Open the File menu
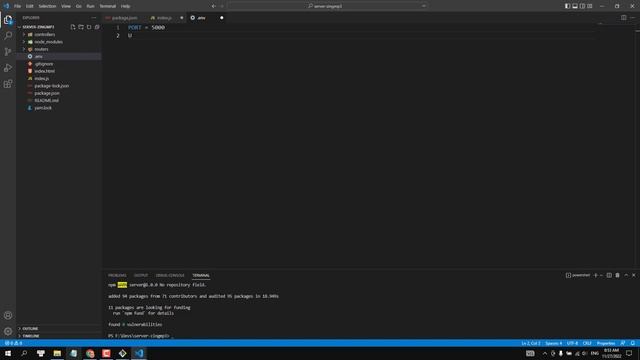 [18, 6]
